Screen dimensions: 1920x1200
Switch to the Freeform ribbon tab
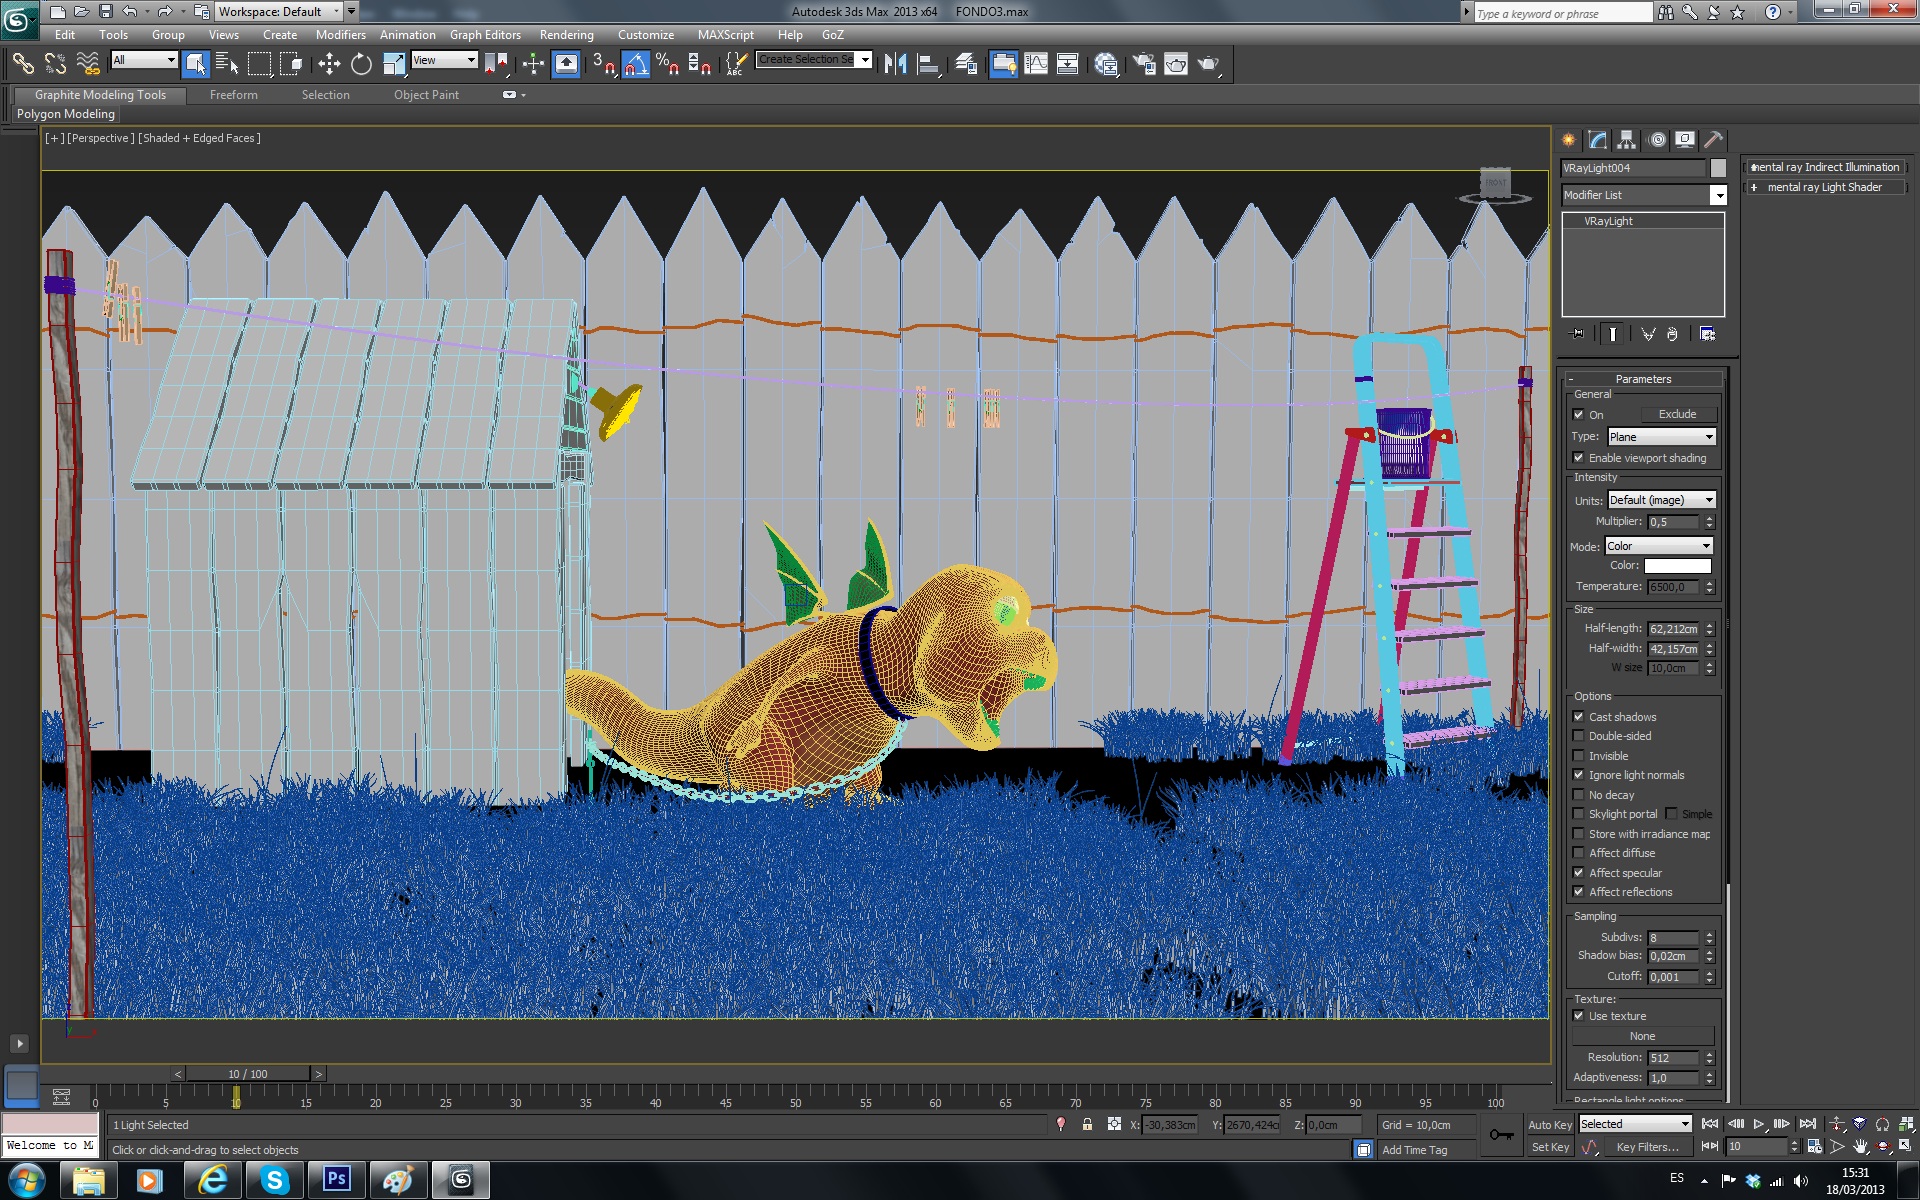233,95
